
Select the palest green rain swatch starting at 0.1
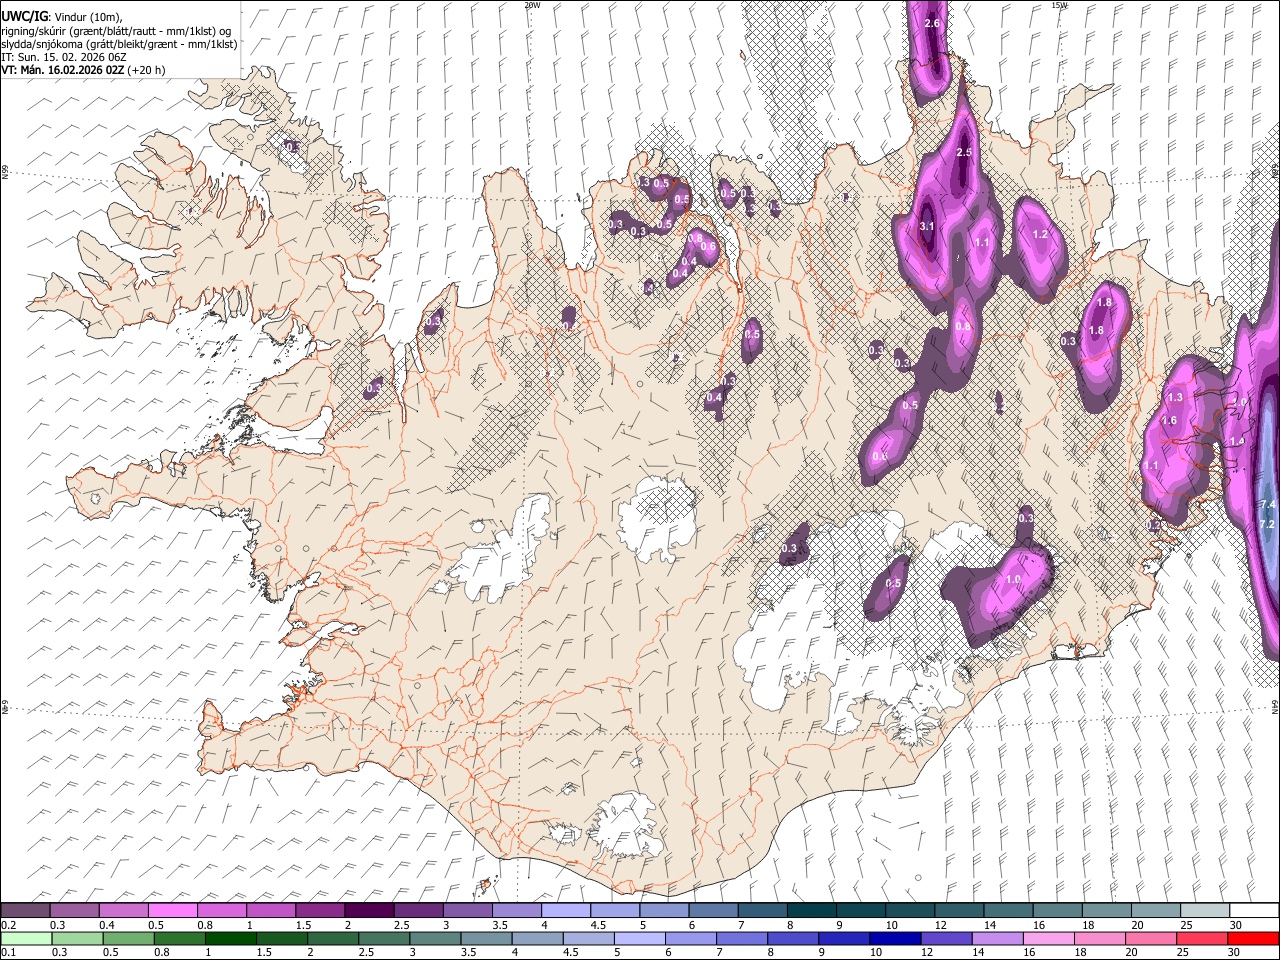click(26, 938)
